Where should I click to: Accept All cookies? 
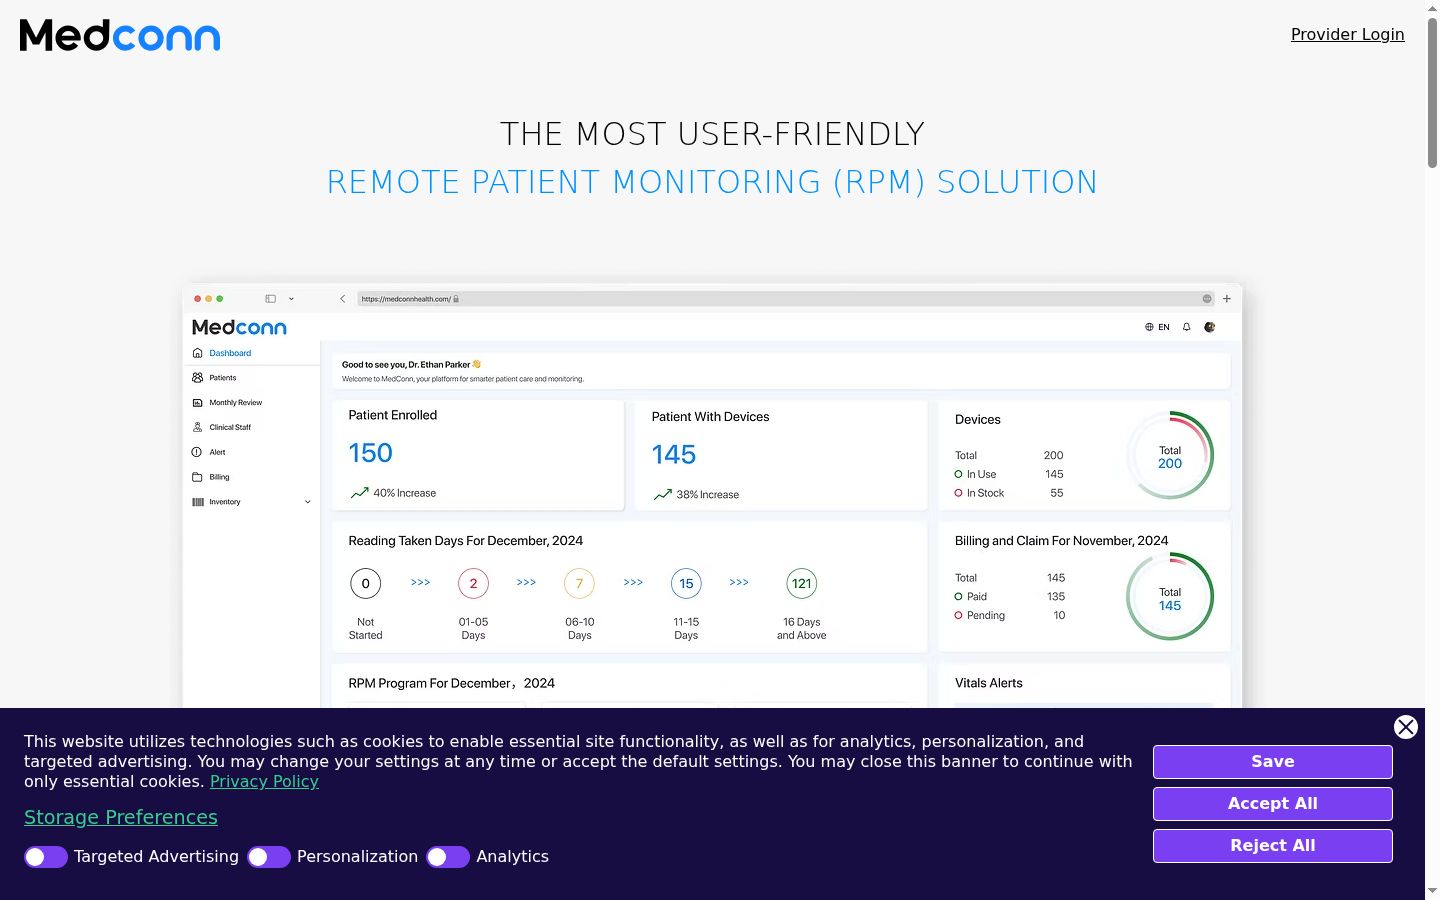(x=1273, y=804)
